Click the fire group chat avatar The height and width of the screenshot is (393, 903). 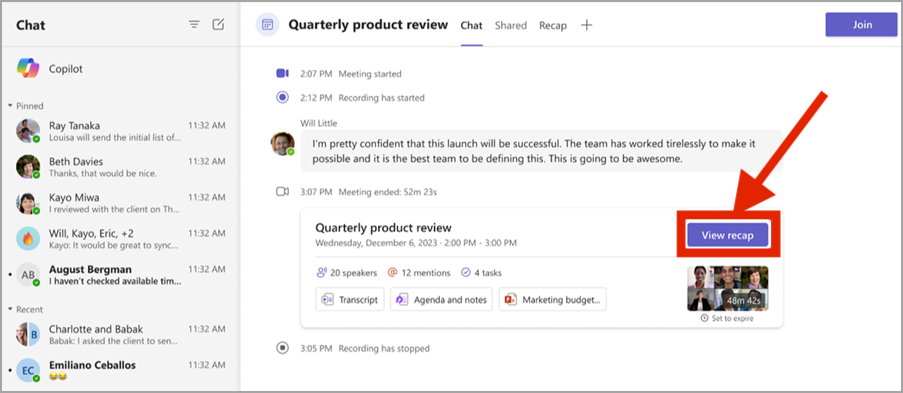point(28,239)
